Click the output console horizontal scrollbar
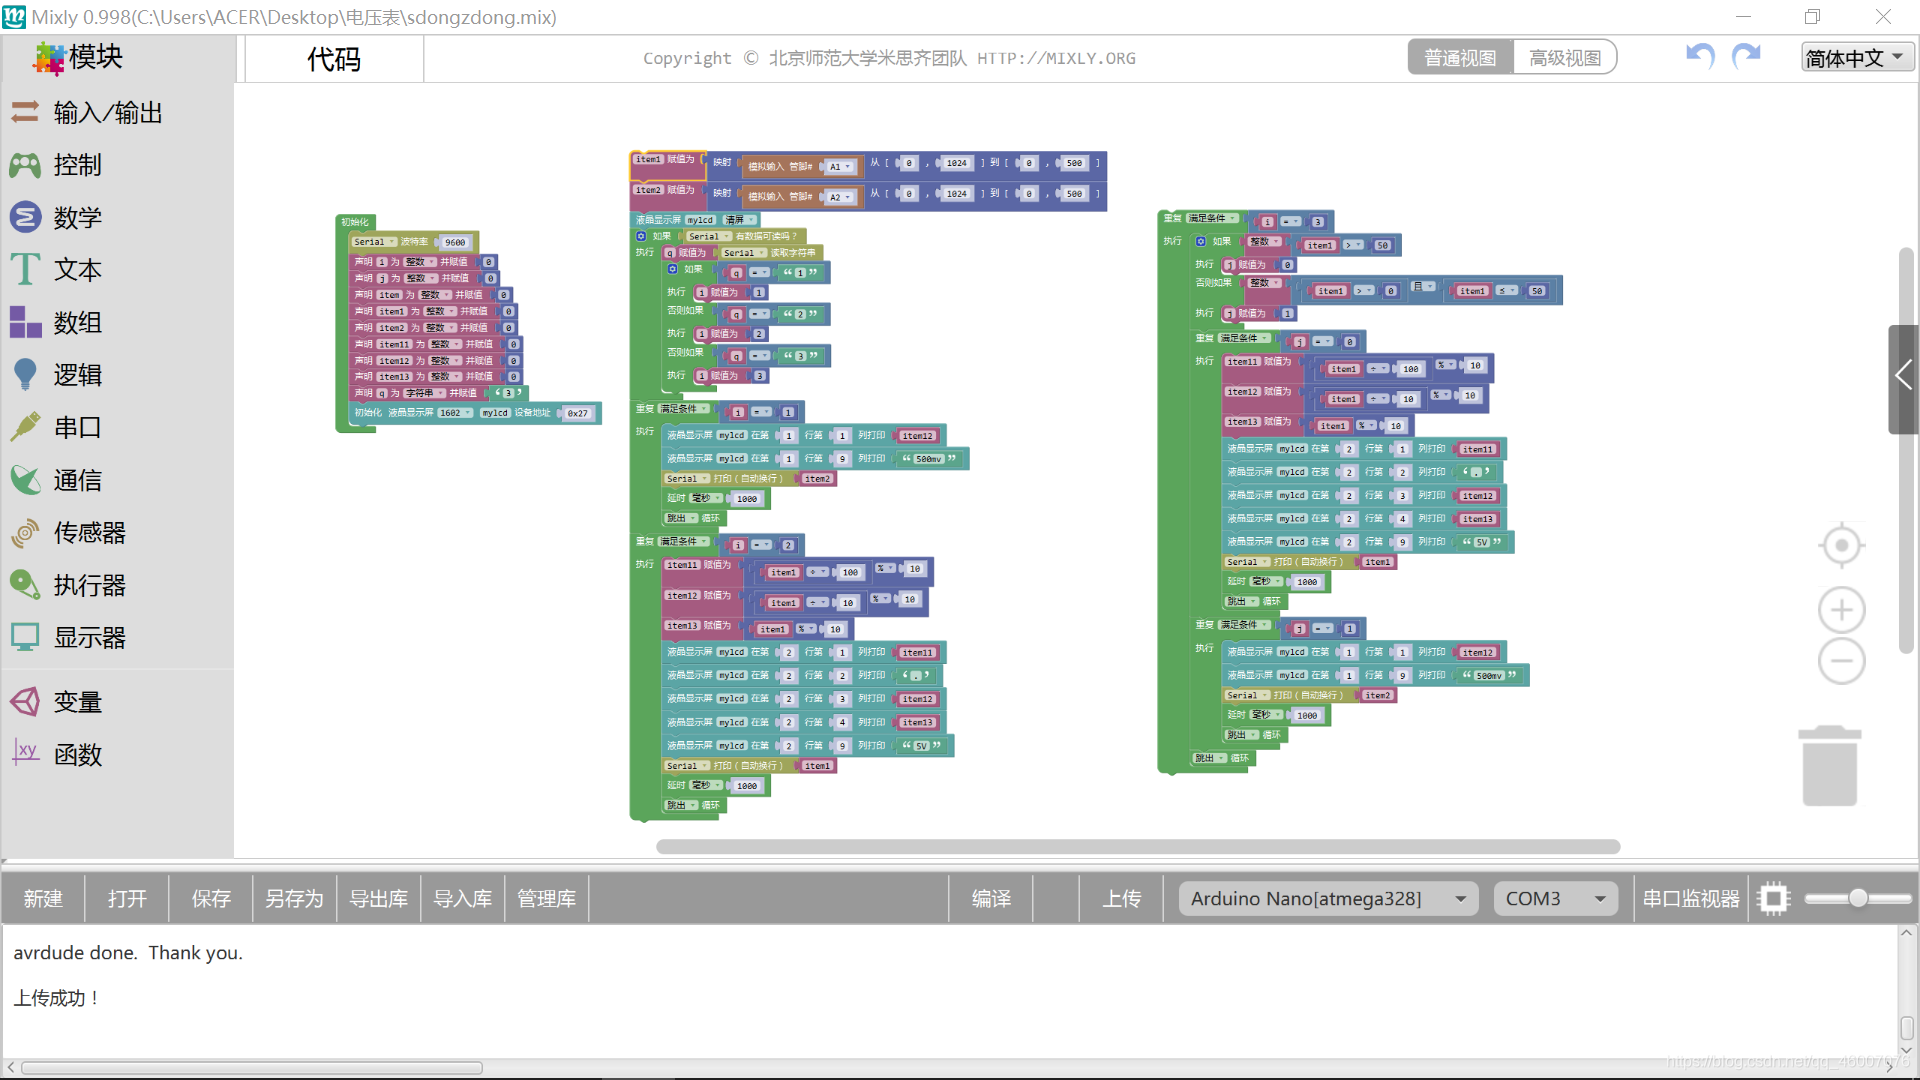1920x1080 pixels. click(x=252, y=1067)
